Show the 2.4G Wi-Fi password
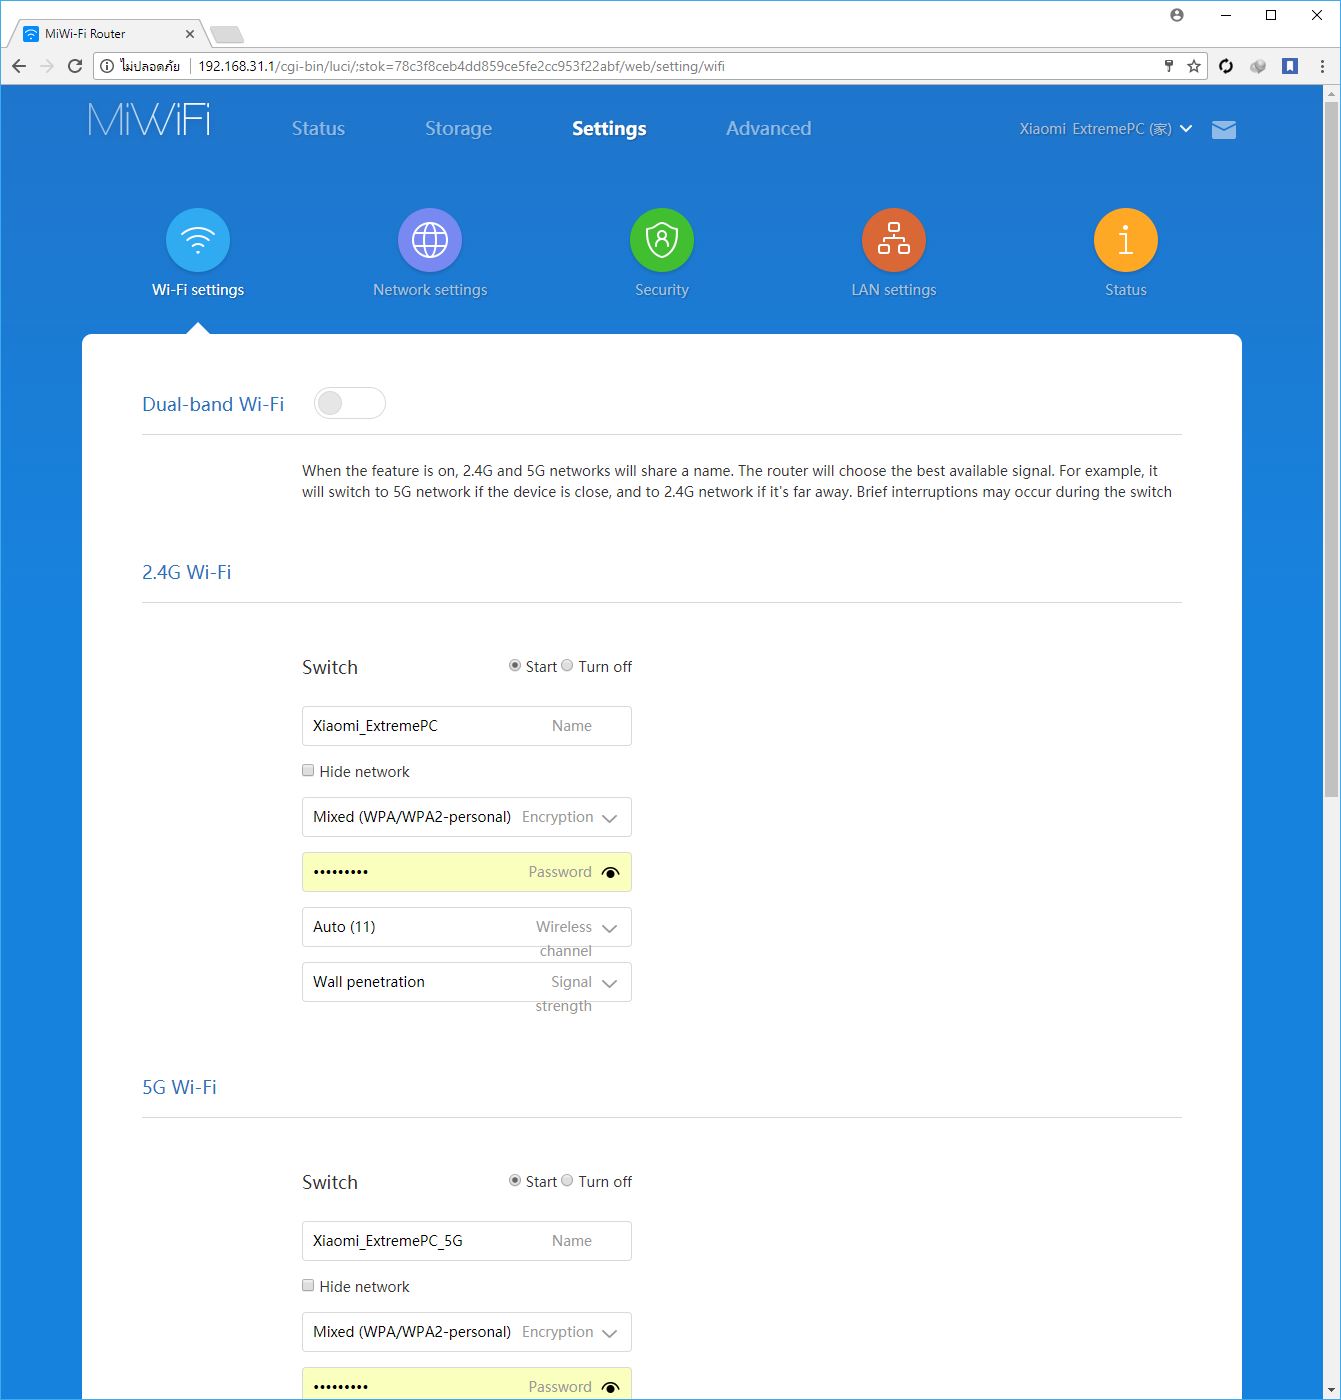1341x1400 pixels. (610, 872)
